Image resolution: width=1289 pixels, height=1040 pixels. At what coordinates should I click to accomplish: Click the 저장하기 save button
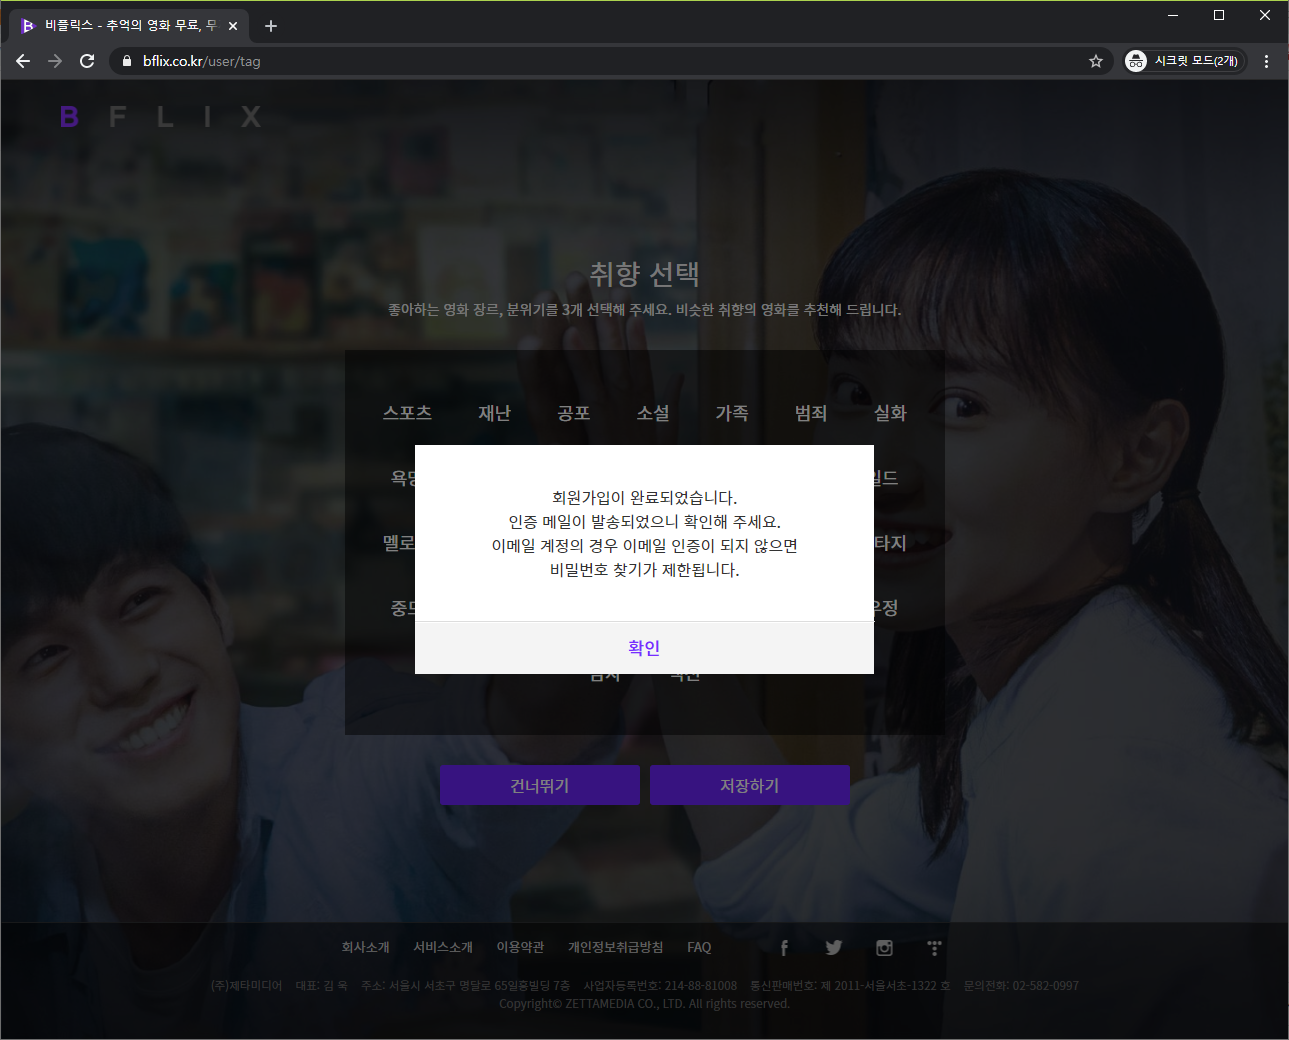(x=750, y=785)
